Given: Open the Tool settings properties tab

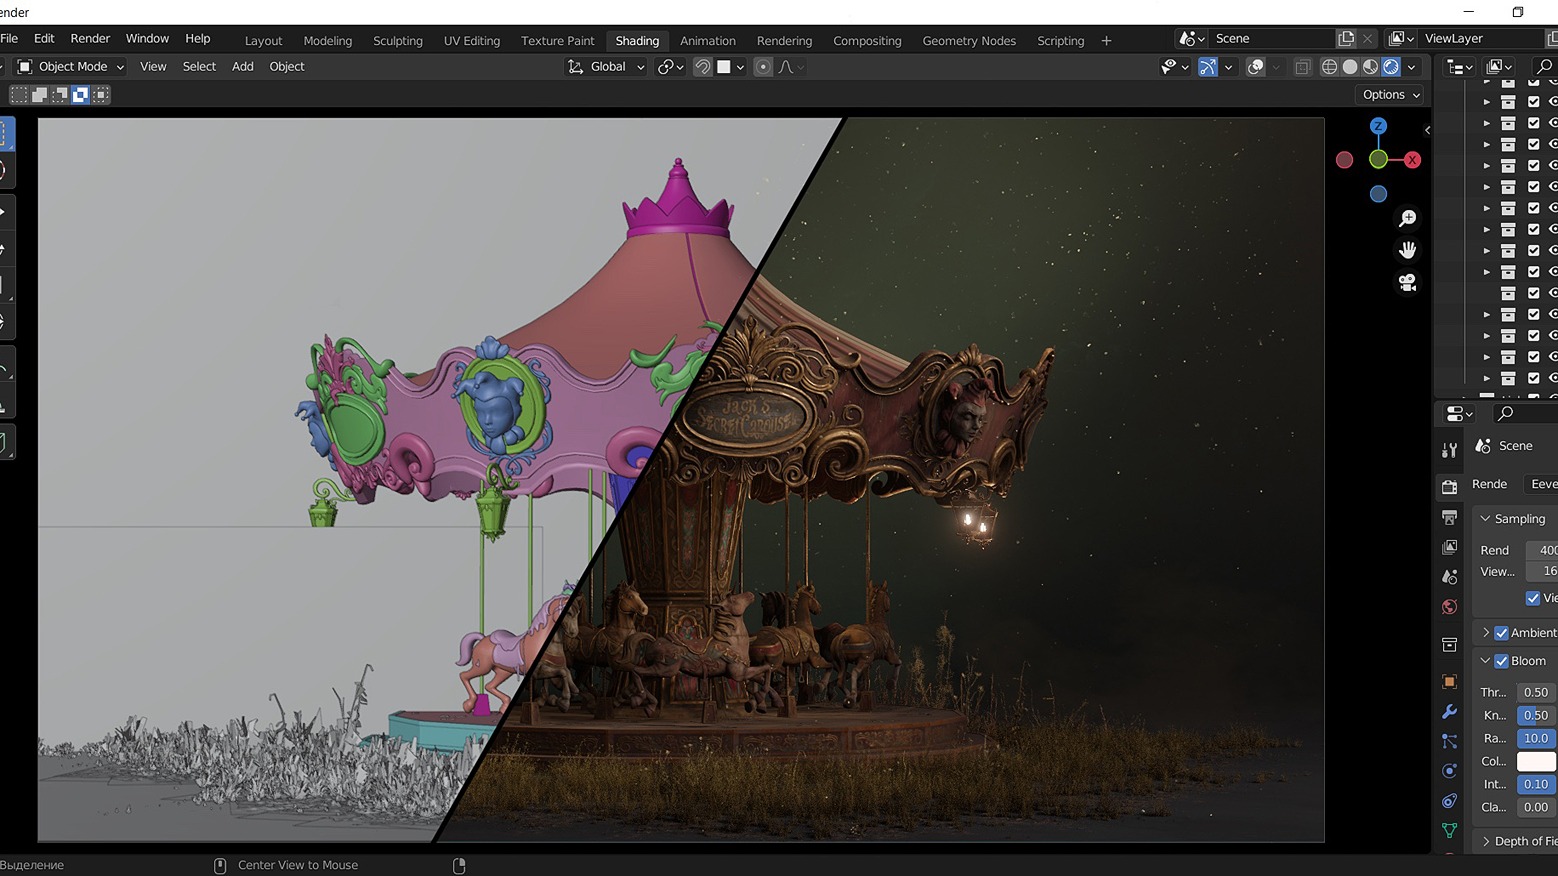Looking at the screenshot, I should coord(1449,450).
